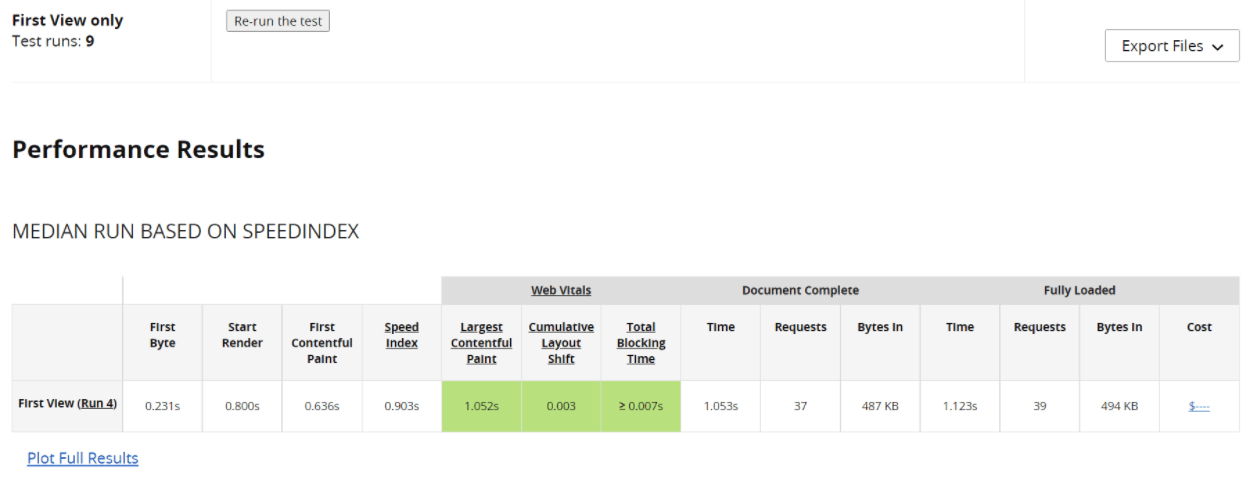Screen dimensions: 1250x487
Task: Open Cumulative Layout Shift header link
Action: tap(561, 343)
